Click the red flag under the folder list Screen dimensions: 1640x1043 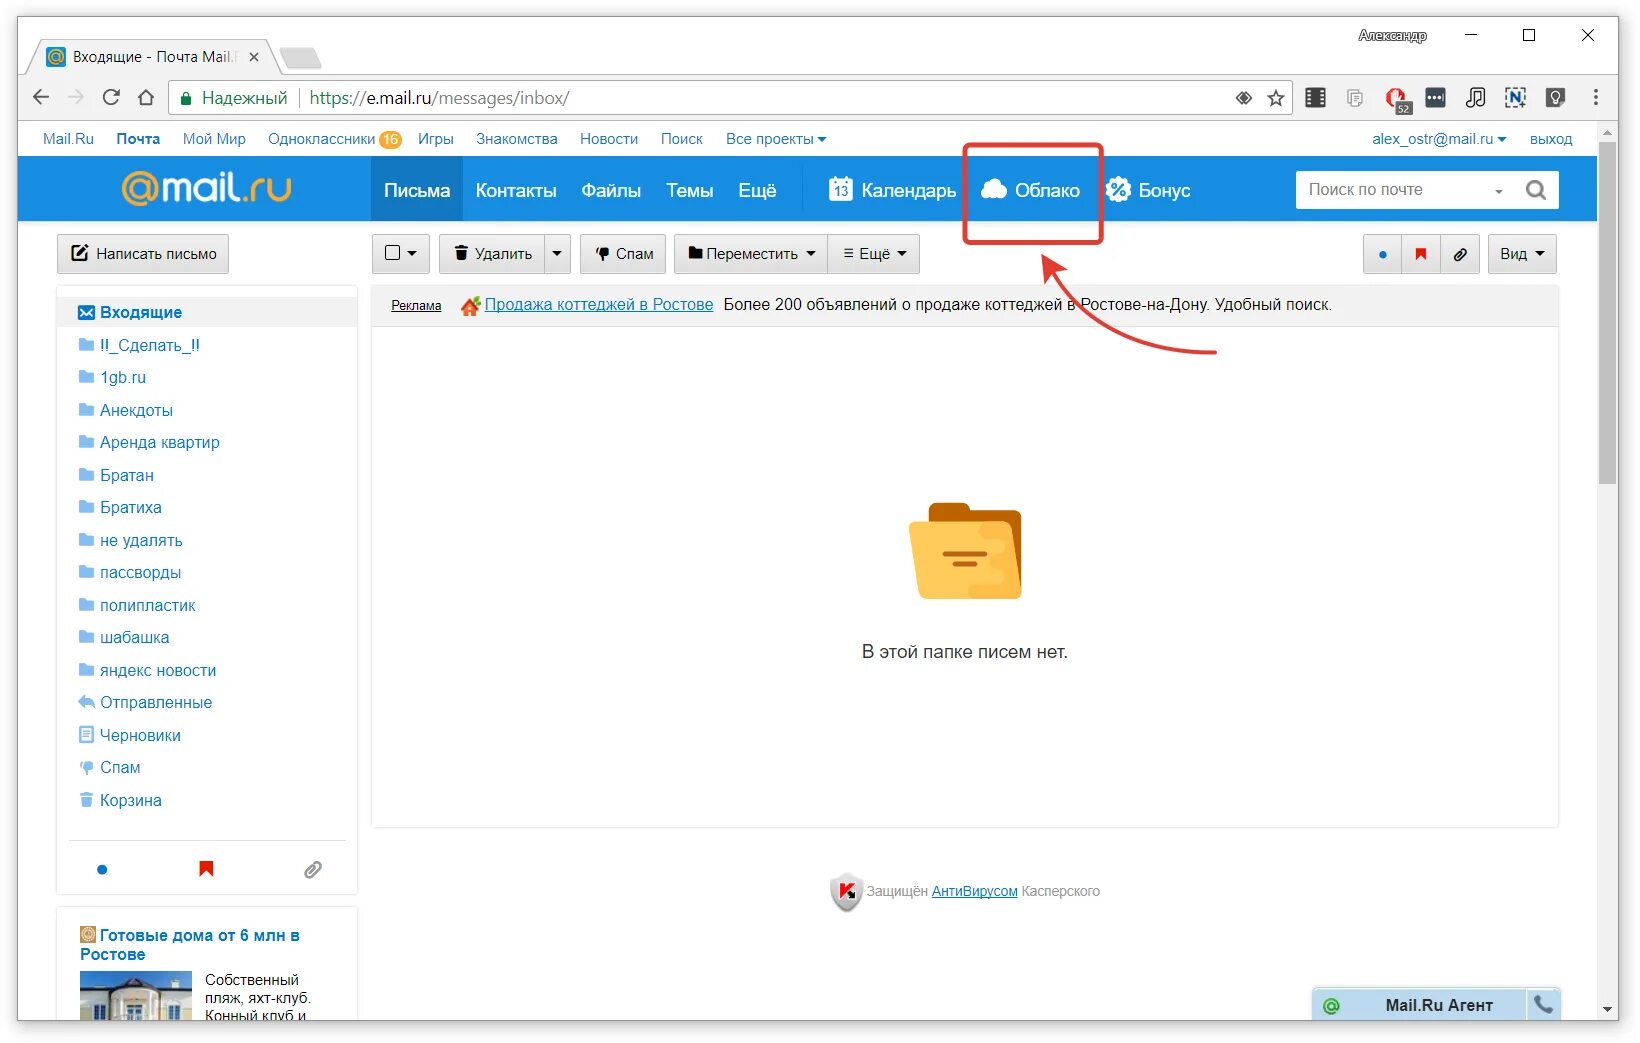[x=206, y=869]
